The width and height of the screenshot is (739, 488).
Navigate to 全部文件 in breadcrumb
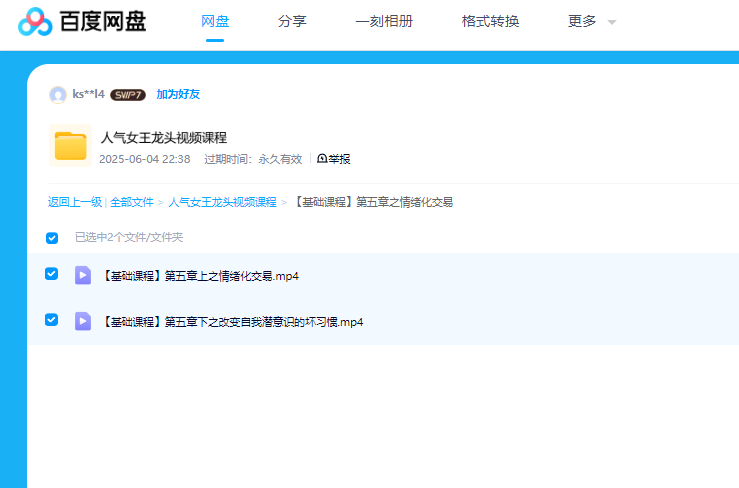point(132,202)
